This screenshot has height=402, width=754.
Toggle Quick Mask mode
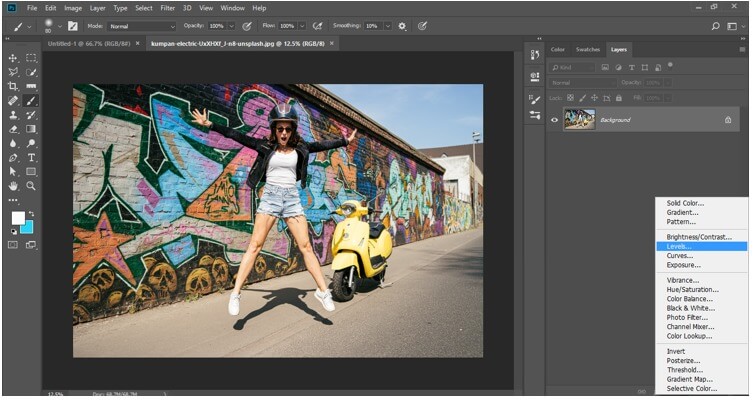click(x=13, y=245)
